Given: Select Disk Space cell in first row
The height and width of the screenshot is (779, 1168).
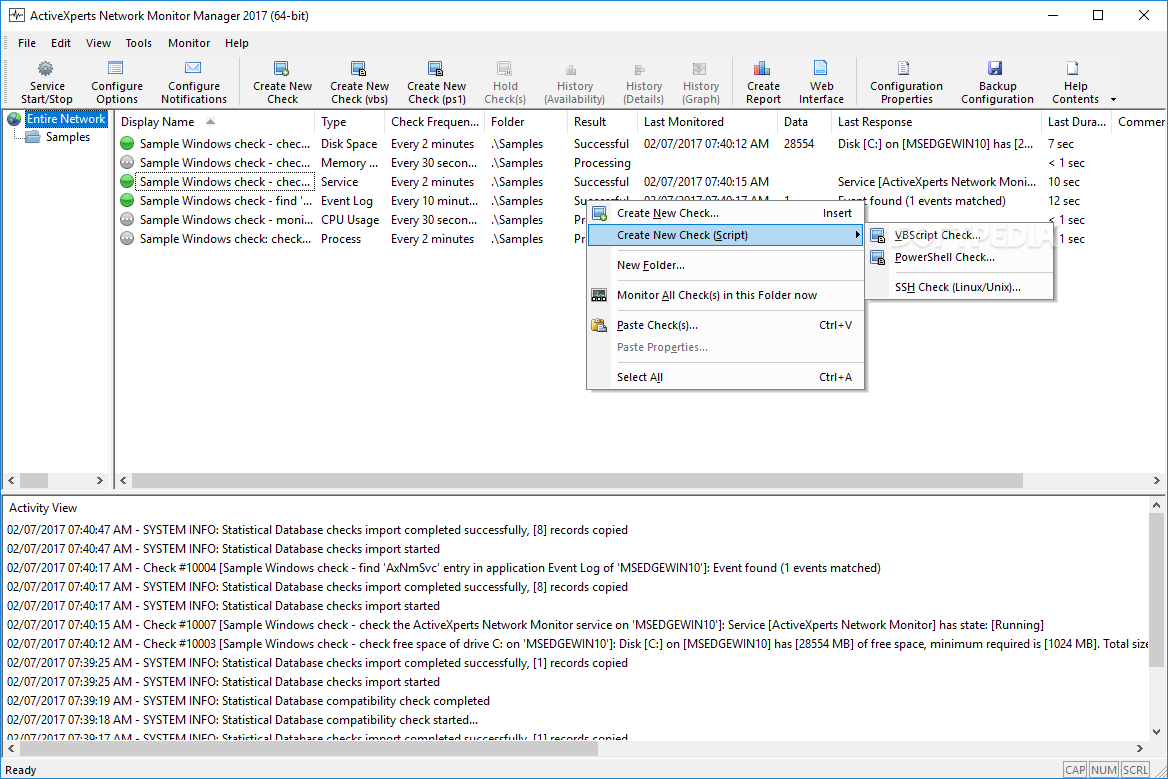Looking at the screenshot, I should pos(349,144).
